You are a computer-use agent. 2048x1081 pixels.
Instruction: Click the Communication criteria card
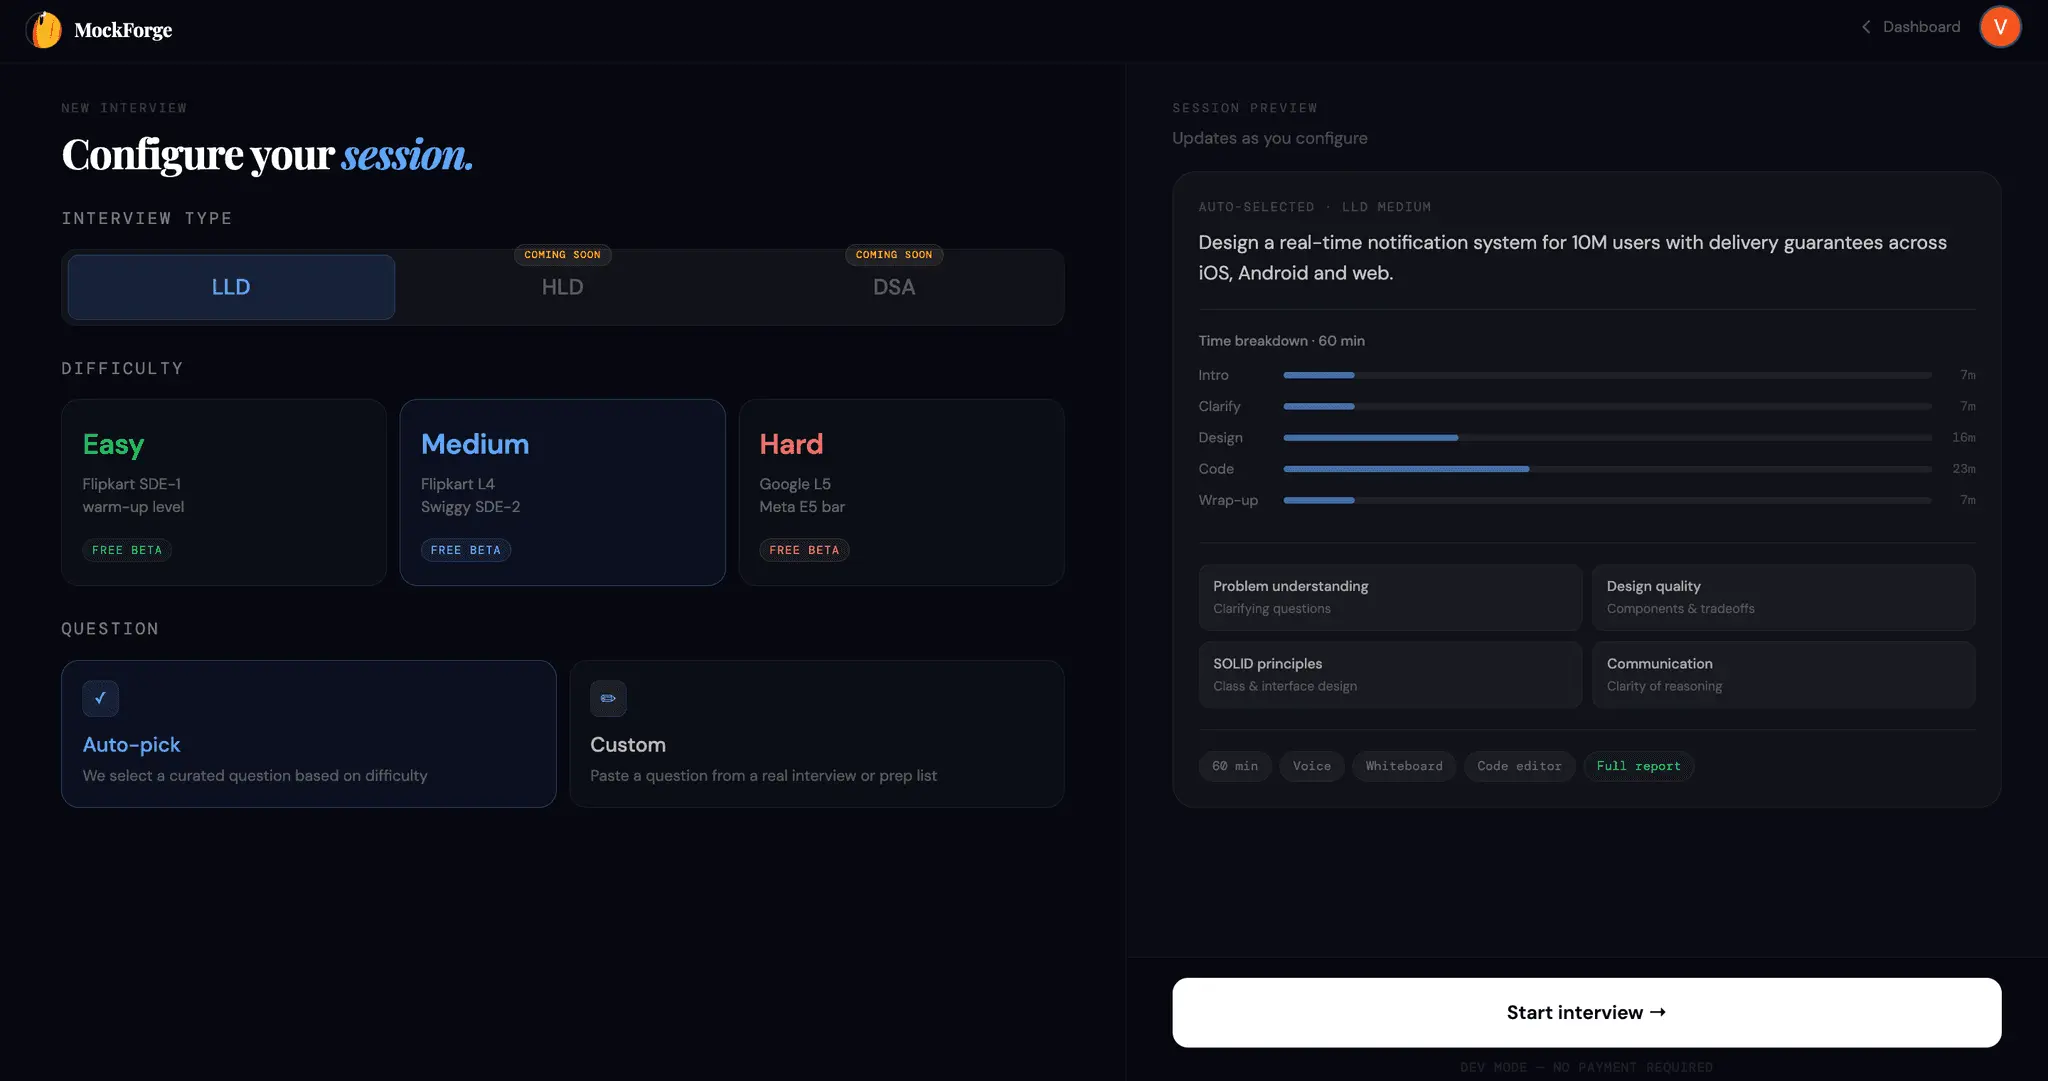point(1783,675)
